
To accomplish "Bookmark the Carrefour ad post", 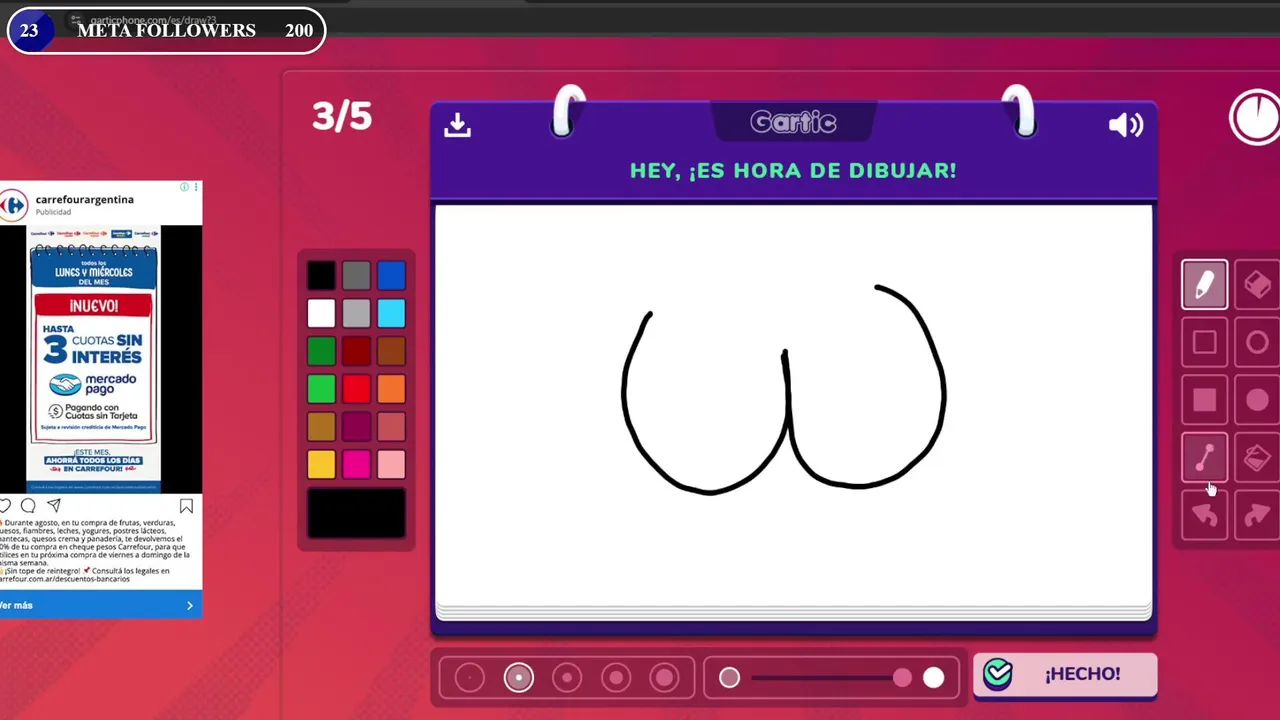I will click(x=186, y=506).
